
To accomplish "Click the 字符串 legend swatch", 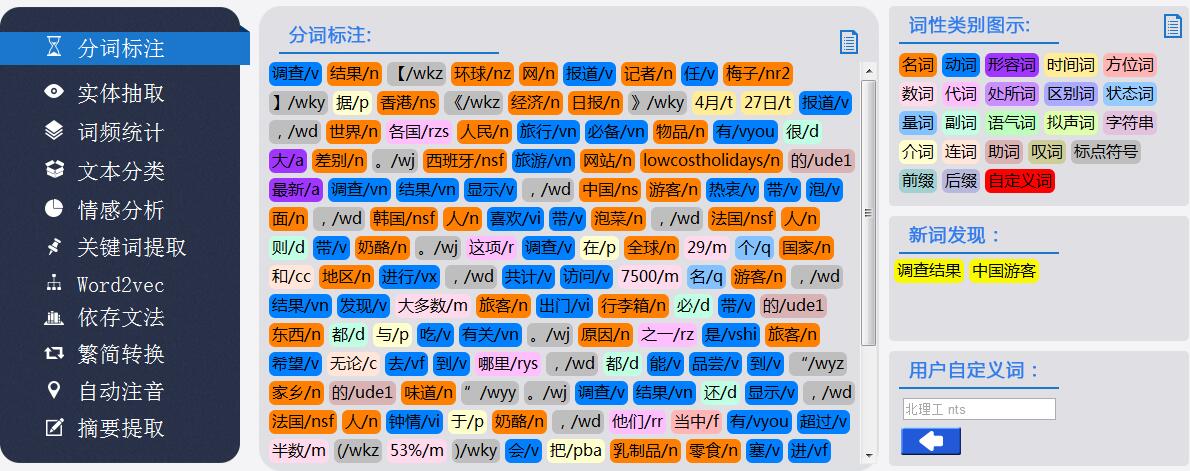I will pyautogui.click(x=1129, y=123).
